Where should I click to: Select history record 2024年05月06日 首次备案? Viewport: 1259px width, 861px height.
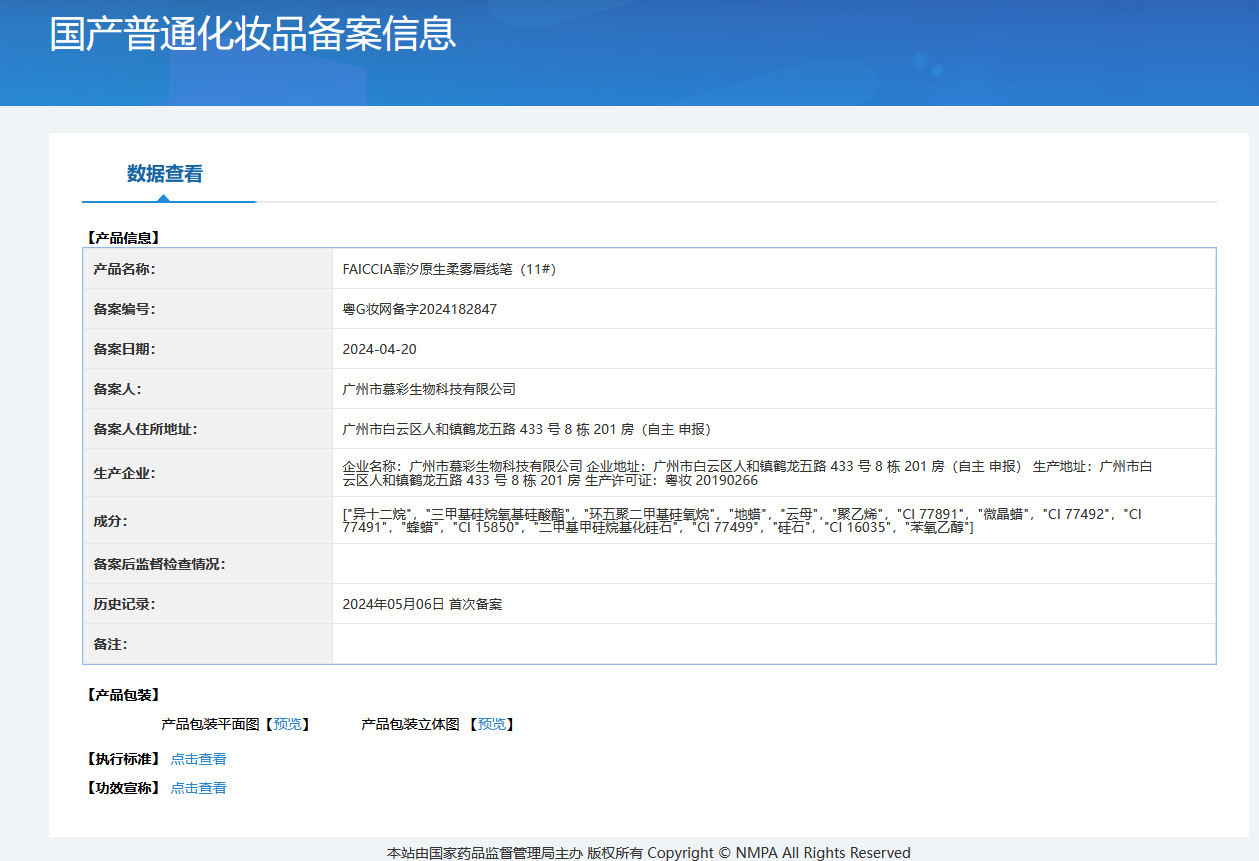coord(422,604)
